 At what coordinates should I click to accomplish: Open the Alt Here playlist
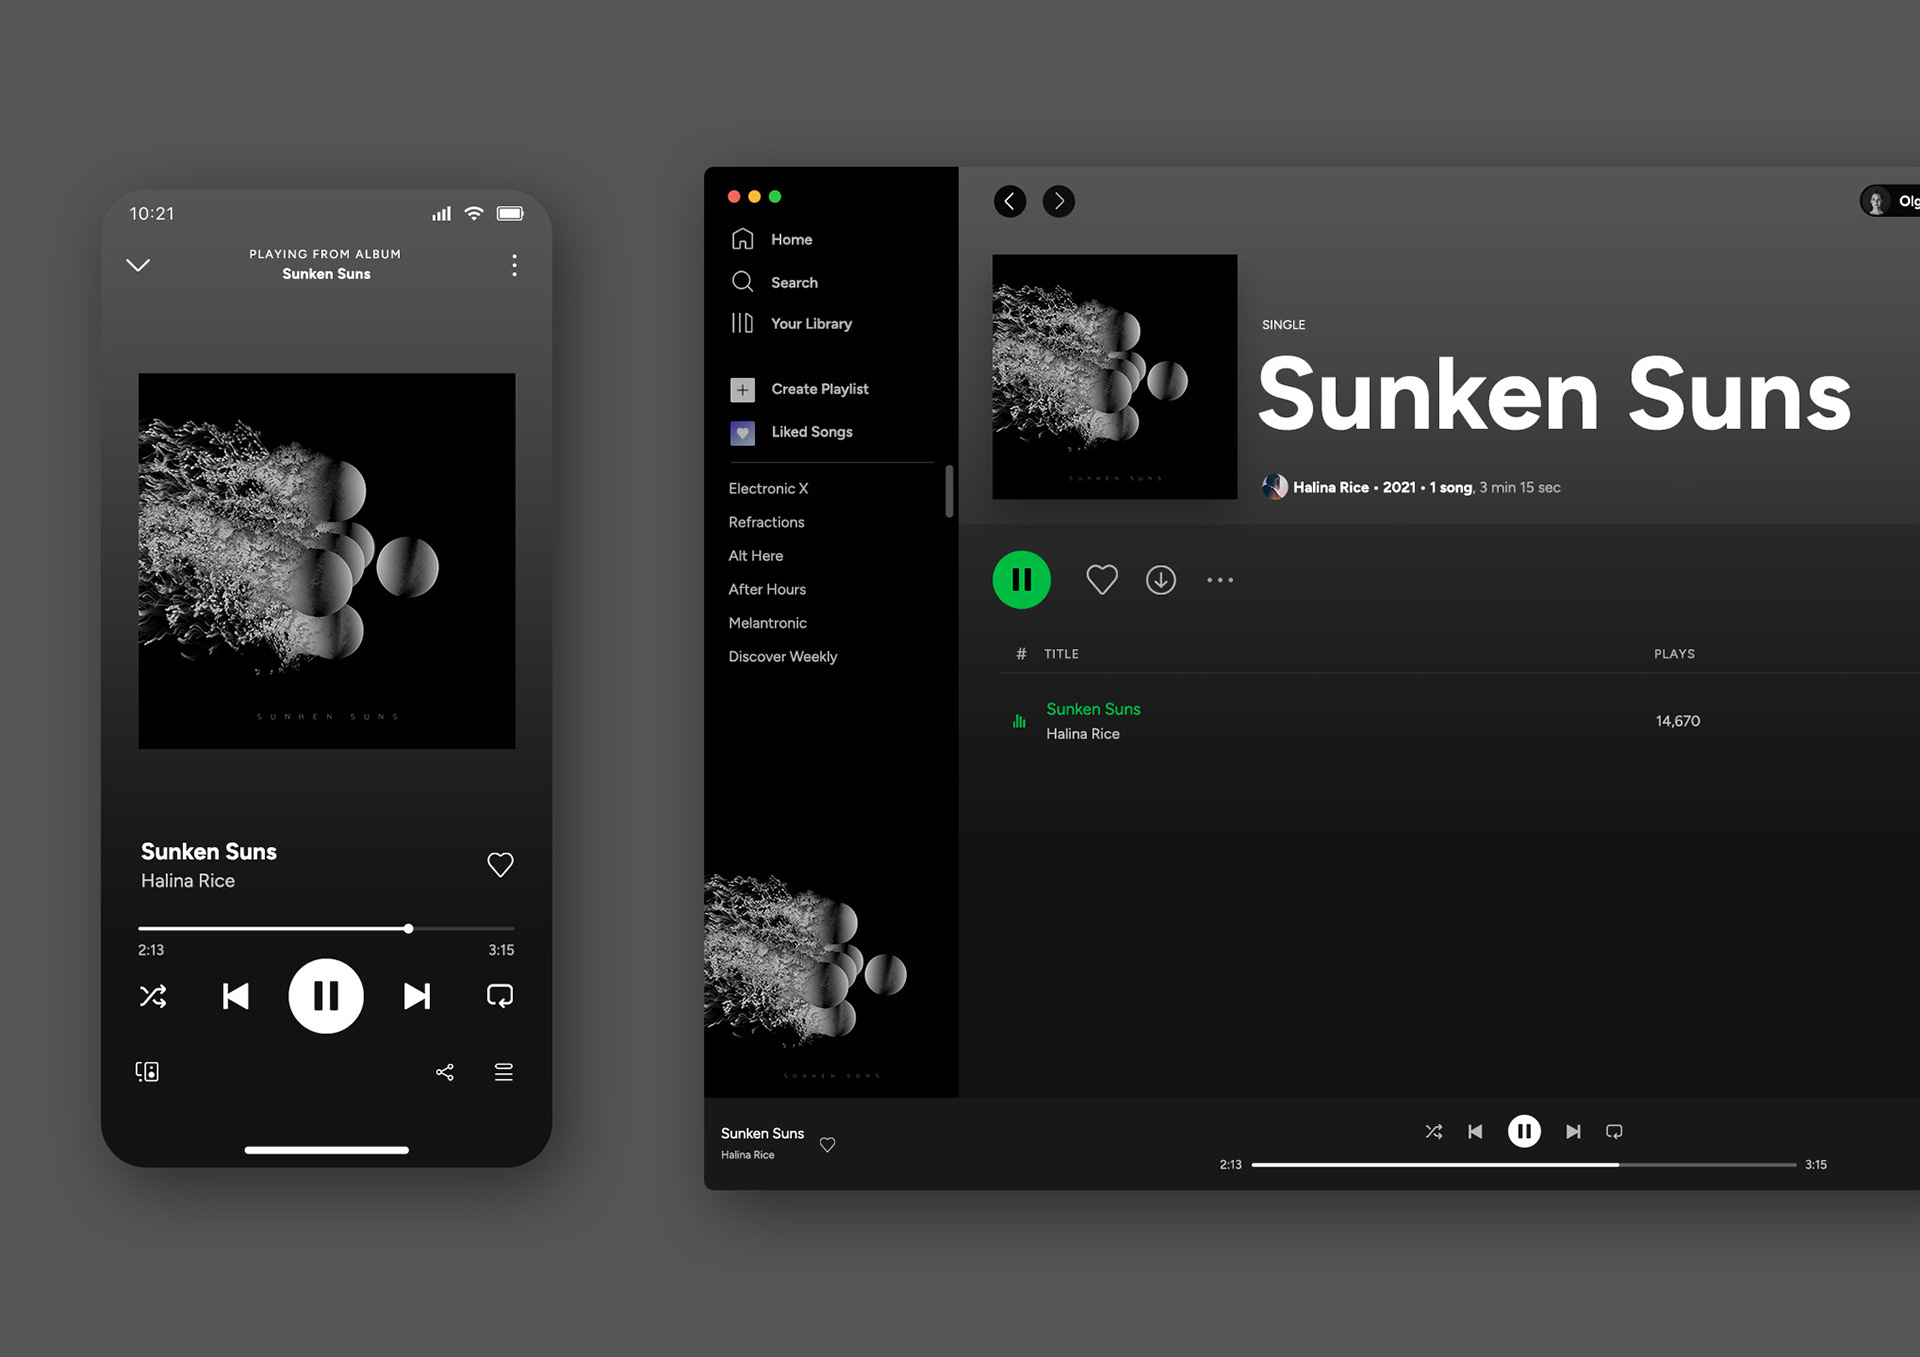(x=756, y=556)
